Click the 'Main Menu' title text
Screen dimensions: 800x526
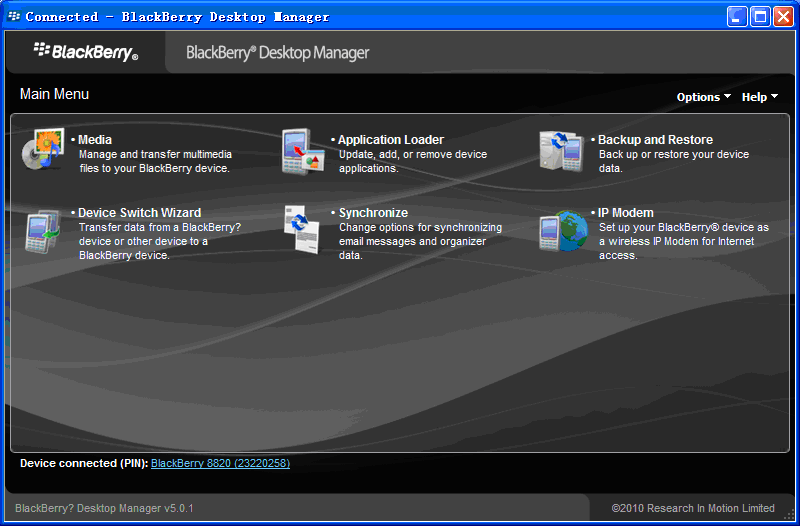pyautogui.click(x=55, y=94)
